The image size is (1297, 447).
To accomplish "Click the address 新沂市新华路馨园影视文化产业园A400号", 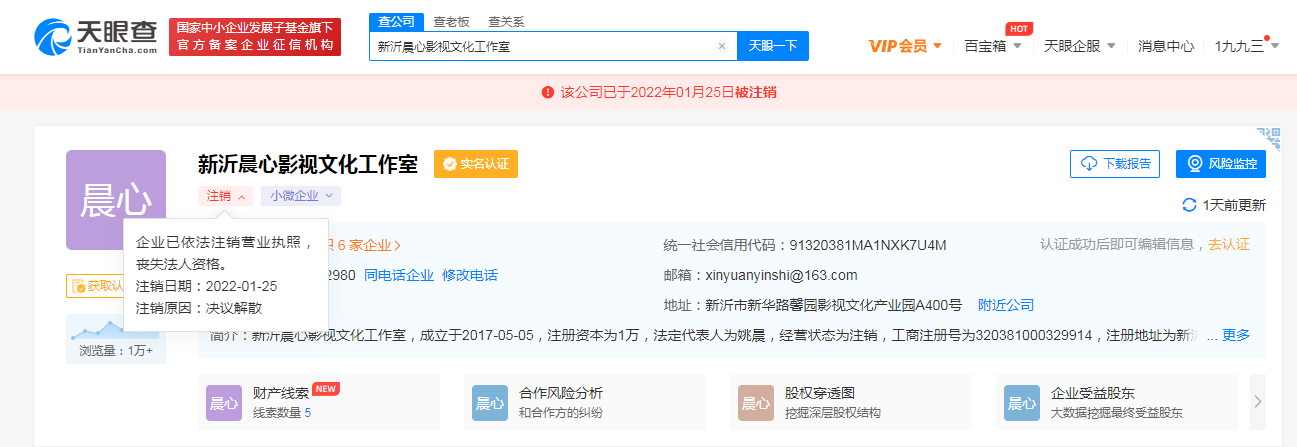I will click(834, 305).
